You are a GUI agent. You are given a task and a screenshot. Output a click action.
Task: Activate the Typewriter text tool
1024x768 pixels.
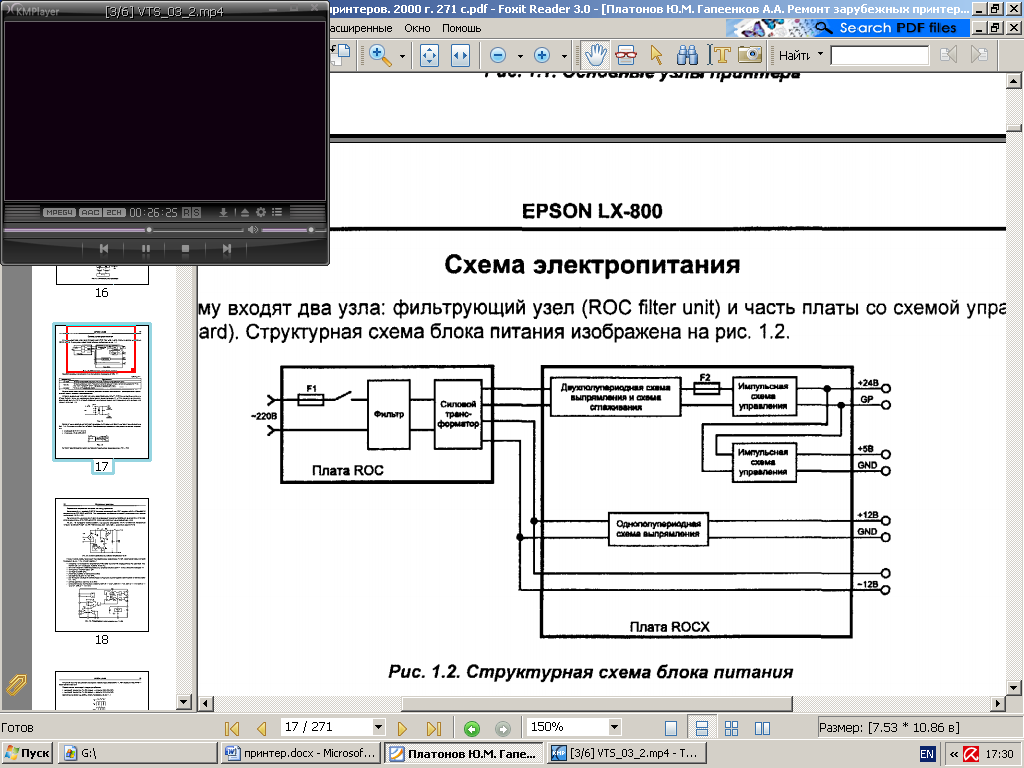pyautogui.click(x=719, y=56)
